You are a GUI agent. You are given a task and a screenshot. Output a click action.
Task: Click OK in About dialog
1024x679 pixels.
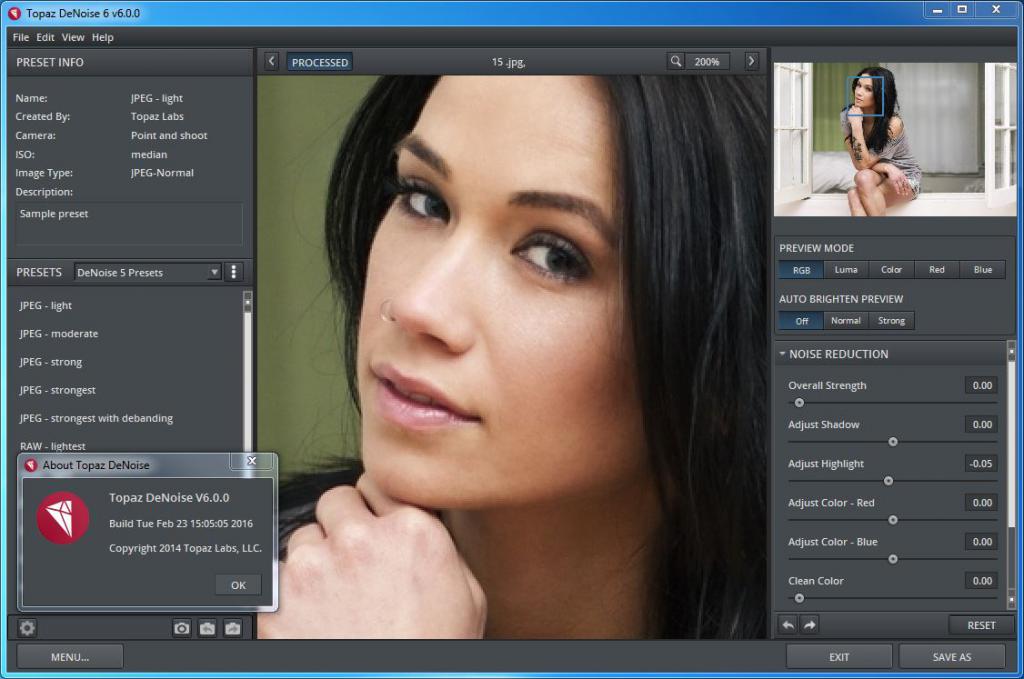(238, 585)
